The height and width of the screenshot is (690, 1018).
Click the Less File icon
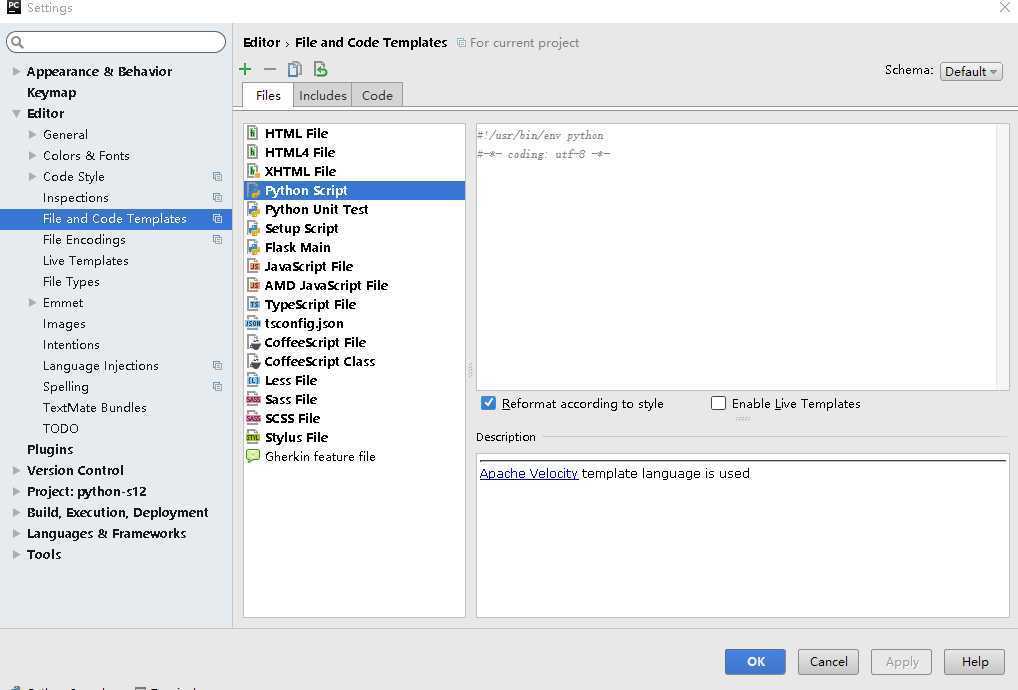[253, 380]
